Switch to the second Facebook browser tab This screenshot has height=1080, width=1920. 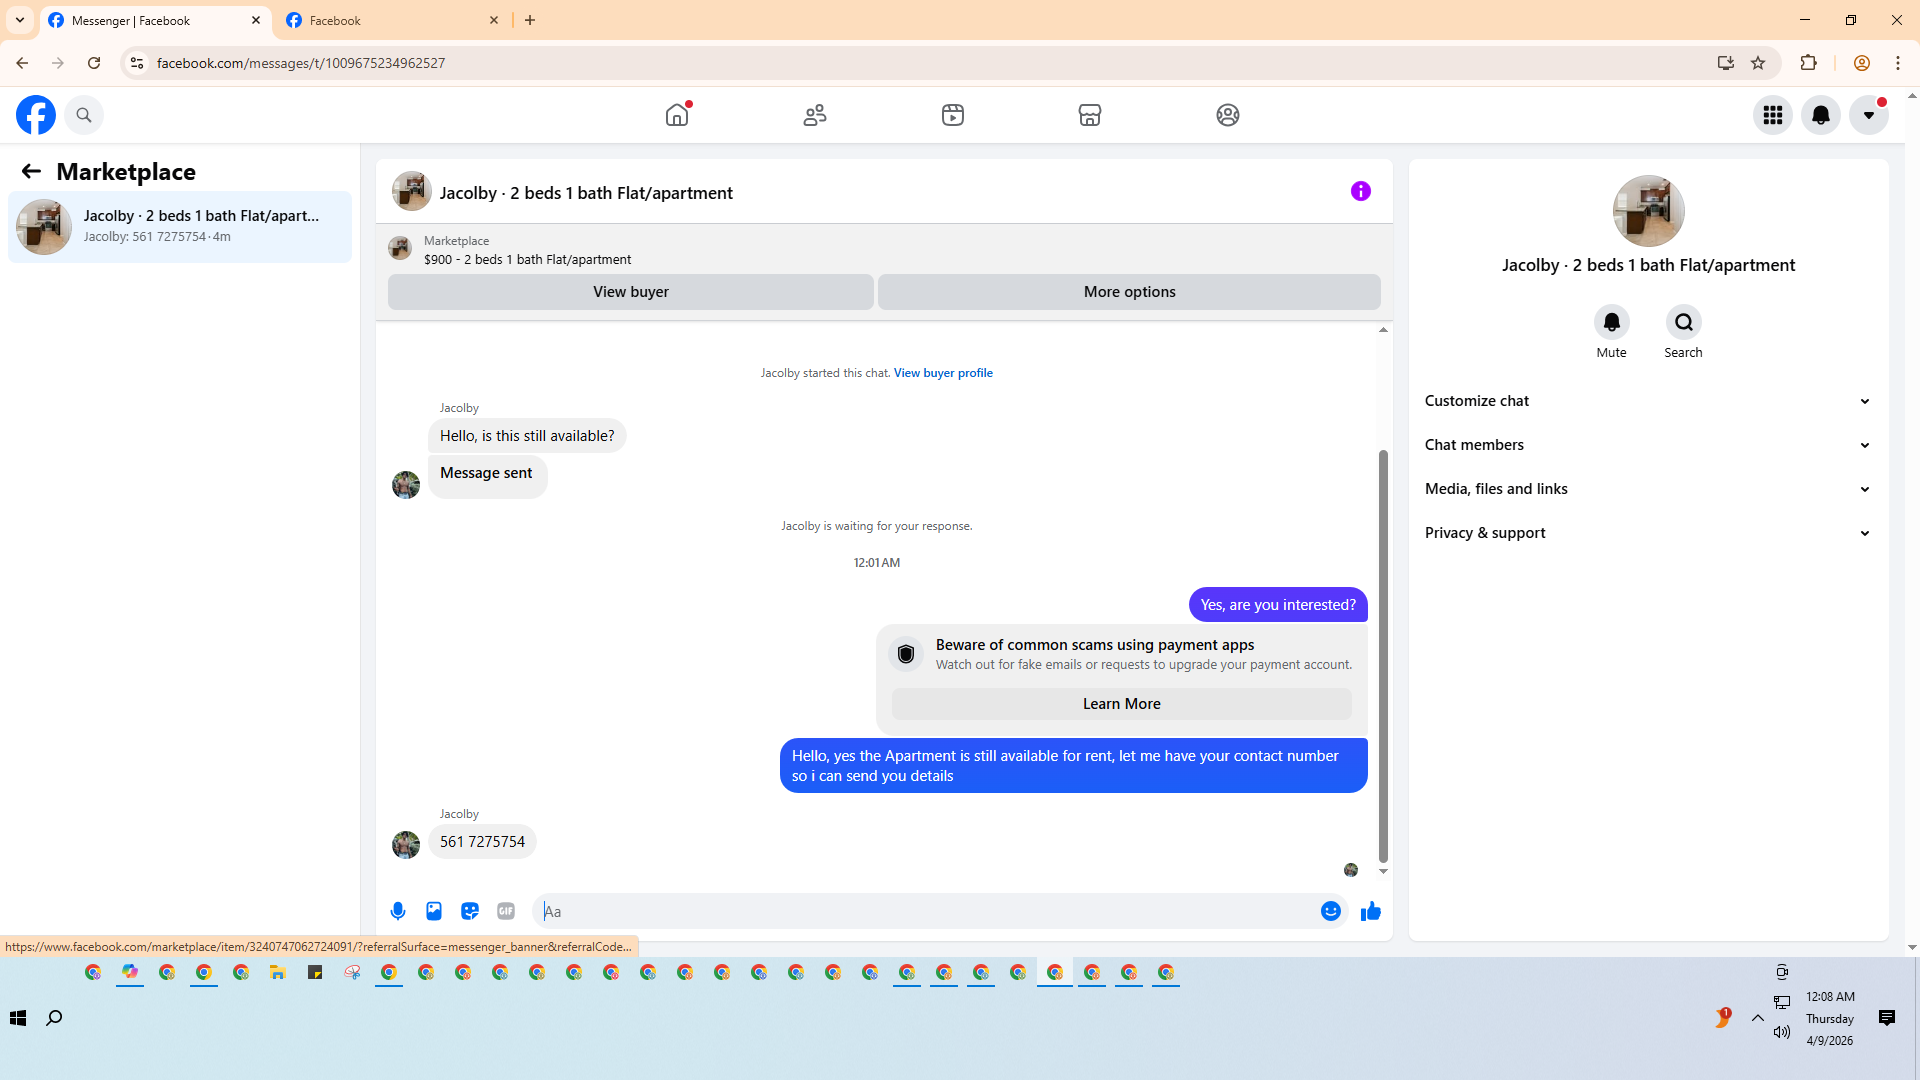pos(390,20)
